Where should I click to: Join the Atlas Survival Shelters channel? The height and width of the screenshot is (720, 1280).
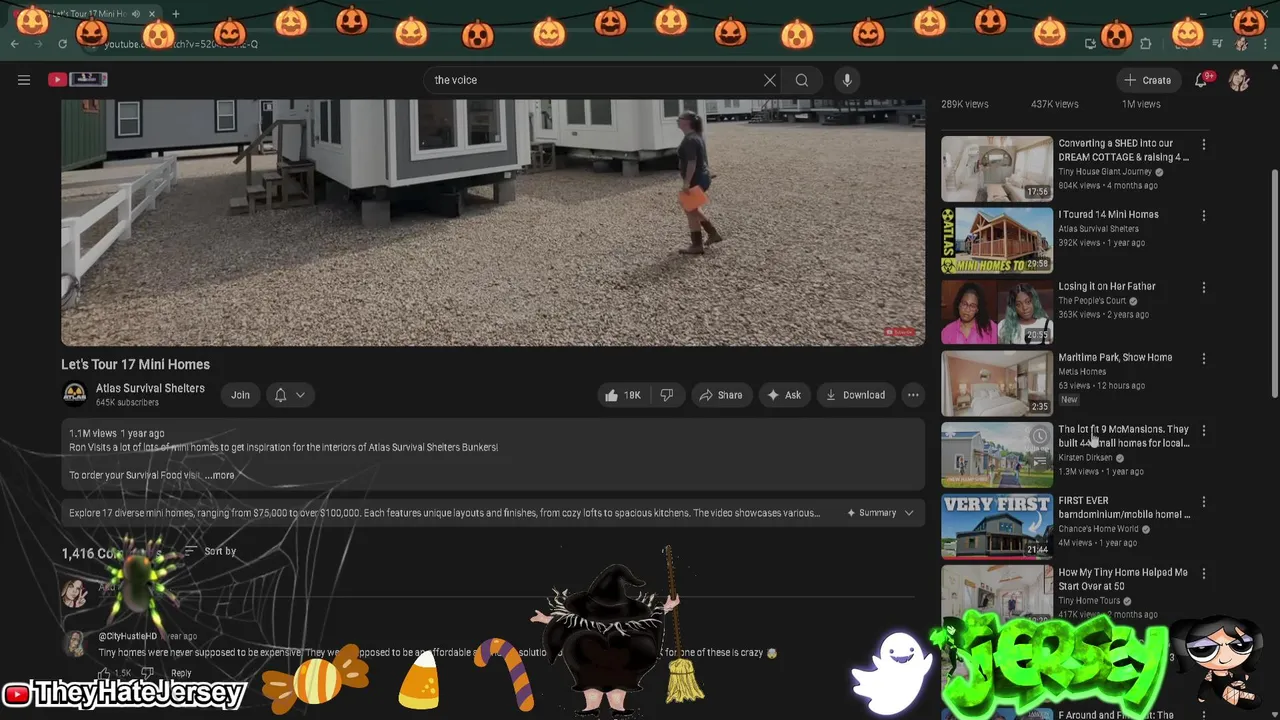tap(240, 395)
